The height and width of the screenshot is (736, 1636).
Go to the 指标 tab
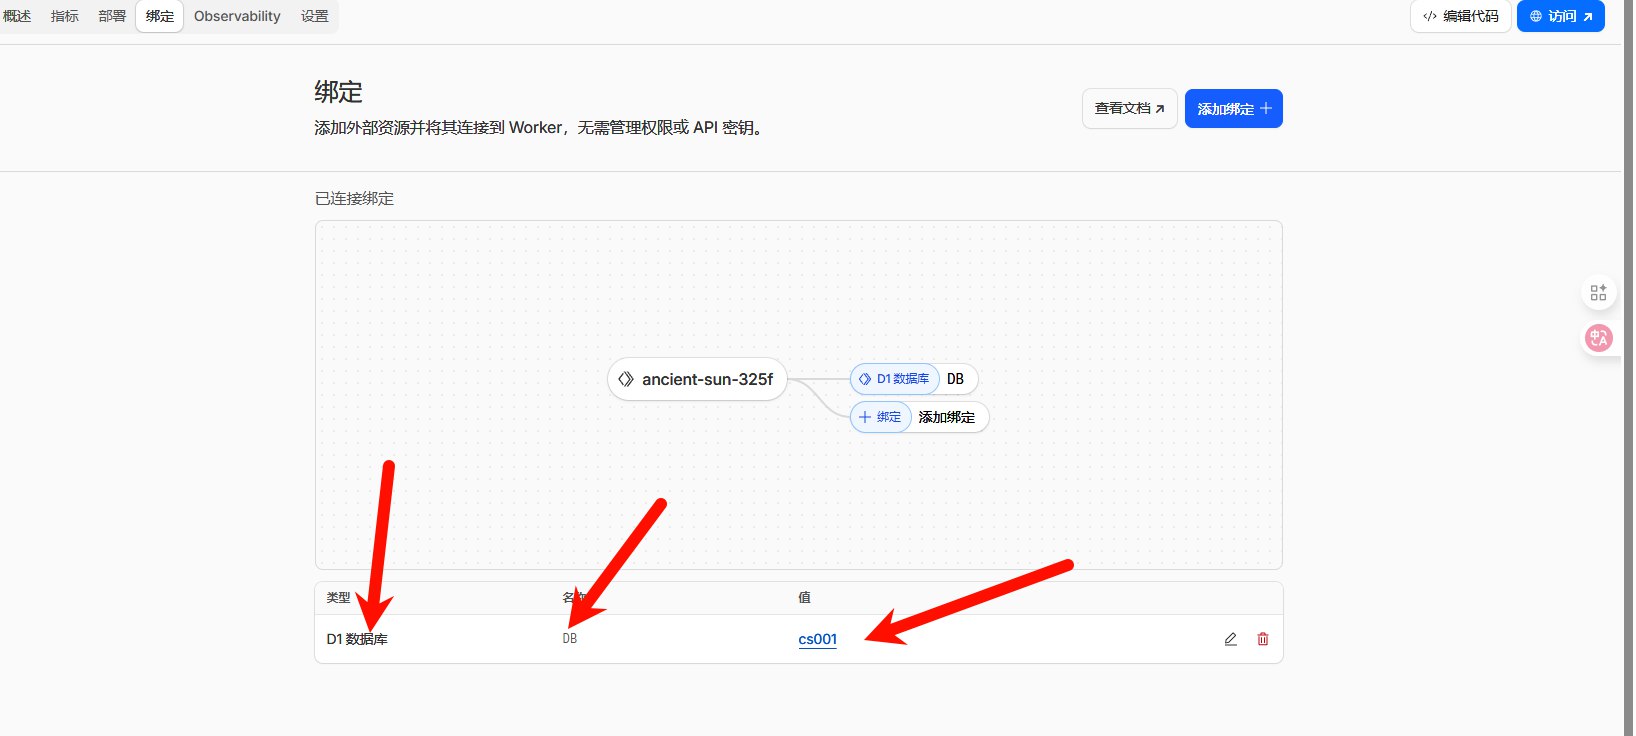pyautogui.click(x=65, y=16)
